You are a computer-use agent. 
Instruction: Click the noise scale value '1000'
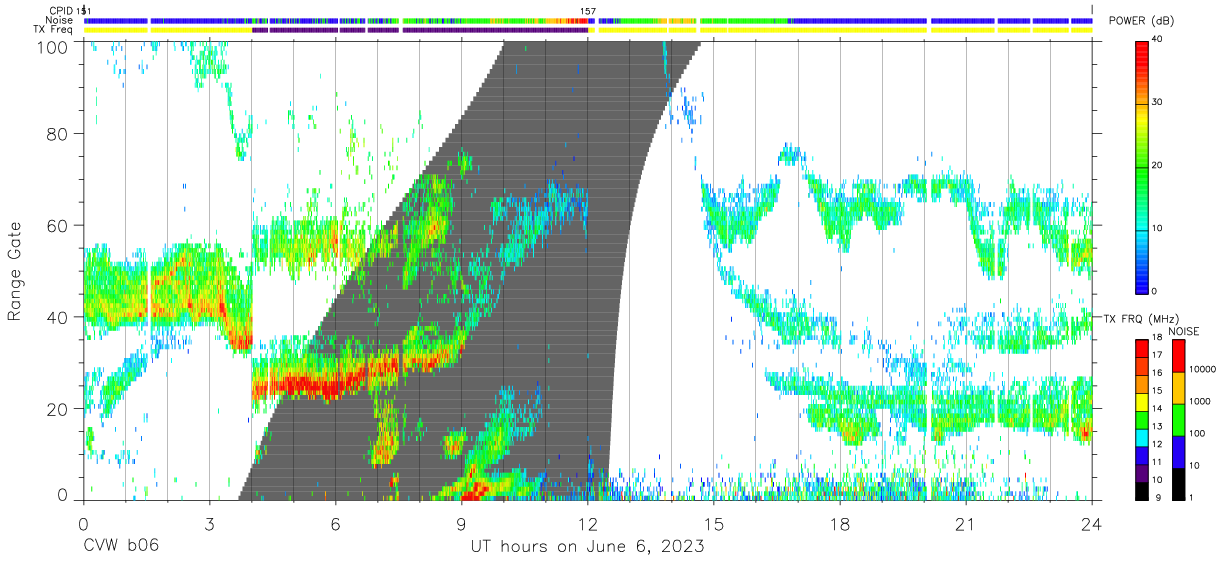tap(1200, 402)
